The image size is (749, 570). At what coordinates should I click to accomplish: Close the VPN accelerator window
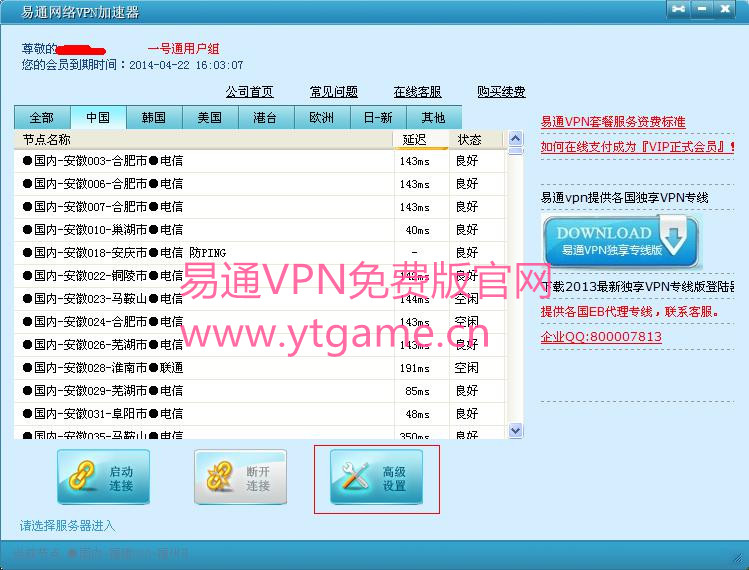pos(725,9)
